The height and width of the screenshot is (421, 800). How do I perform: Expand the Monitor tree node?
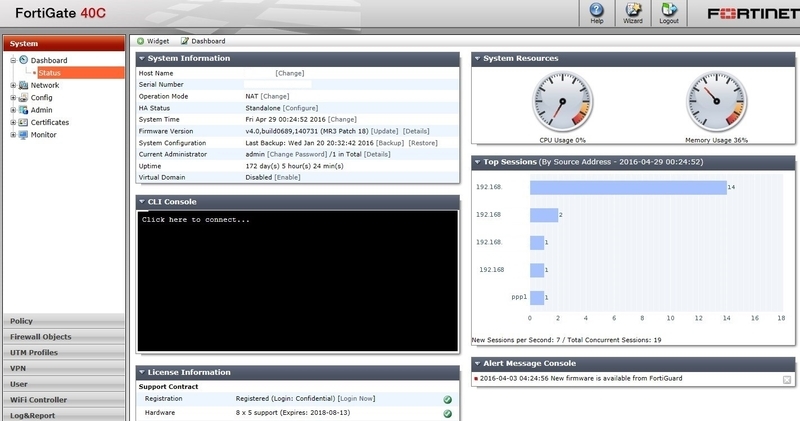pos(13,135)
